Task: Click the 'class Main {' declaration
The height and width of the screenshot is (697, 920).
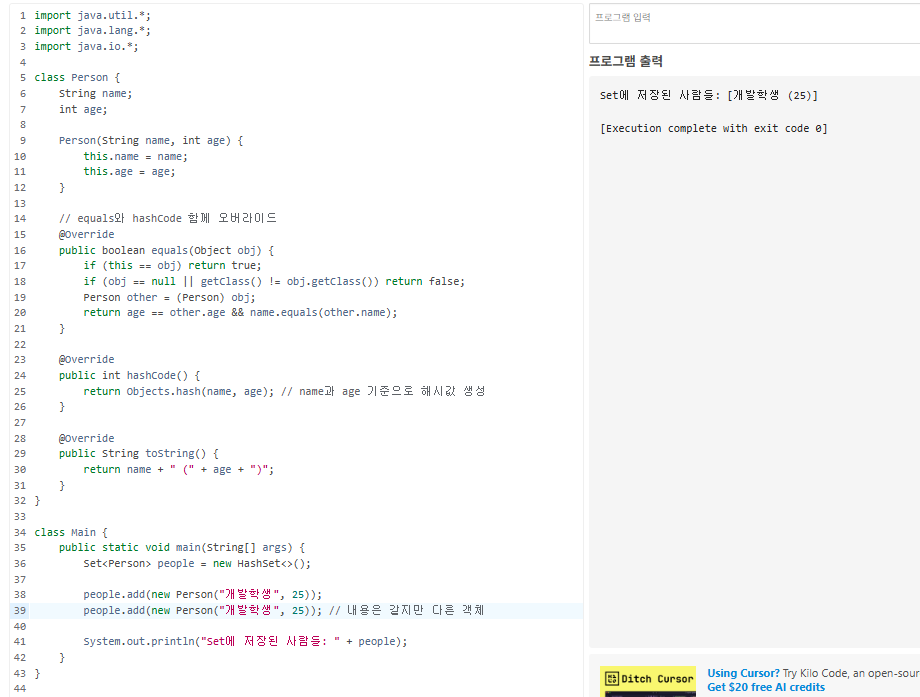Action: pos(71,532)
